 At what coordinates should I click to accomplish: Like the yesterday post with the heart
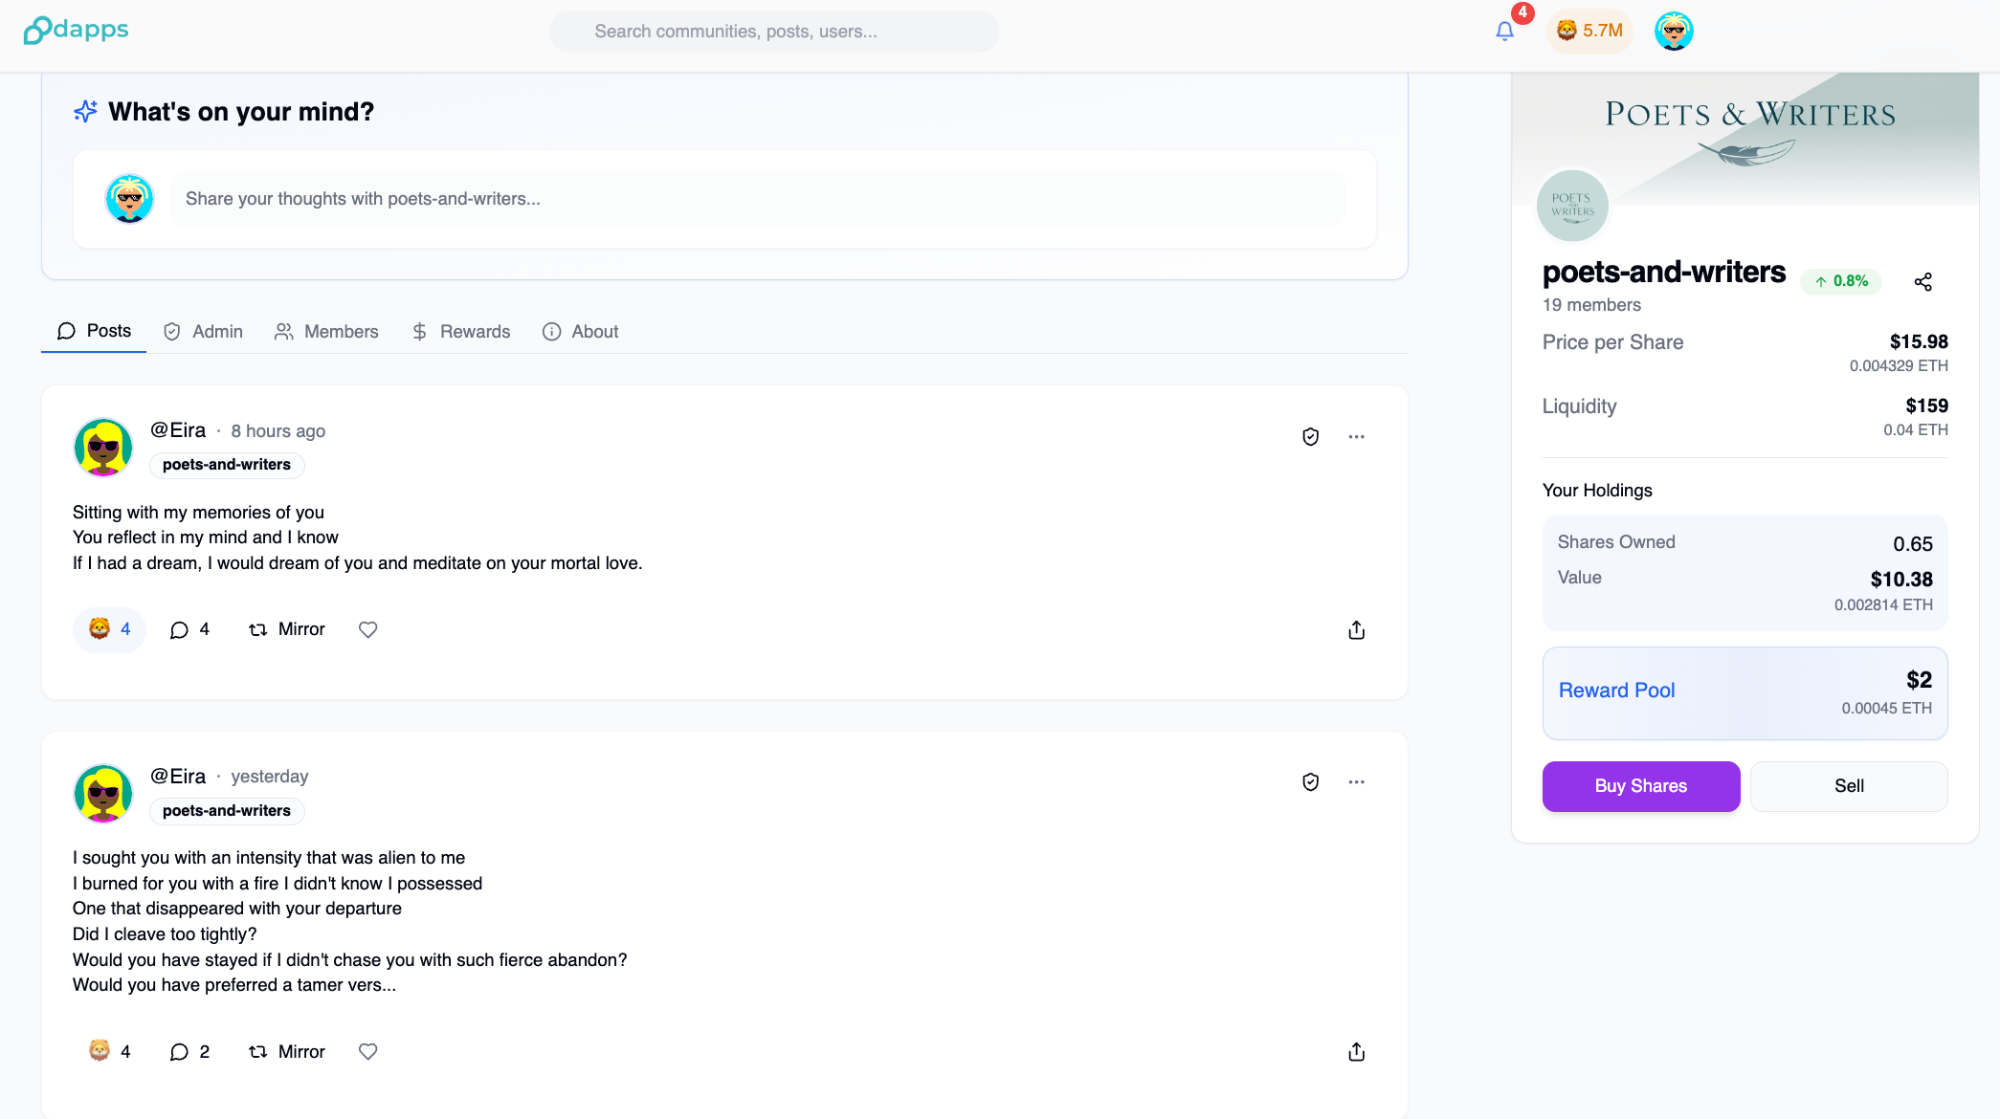(x=368, y=1052)
